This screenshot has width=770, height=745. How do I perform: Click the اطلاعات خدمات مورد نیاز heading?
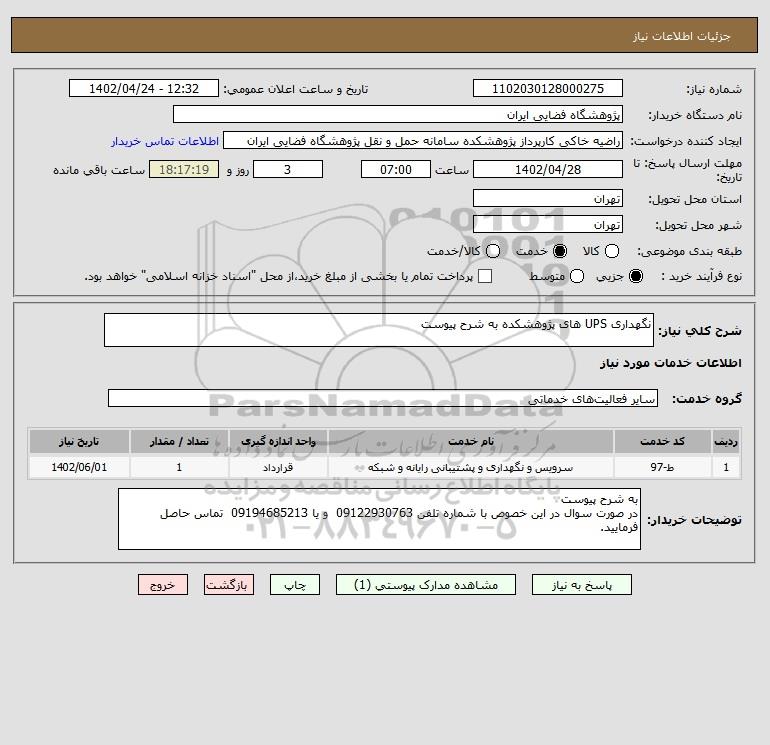670,363
